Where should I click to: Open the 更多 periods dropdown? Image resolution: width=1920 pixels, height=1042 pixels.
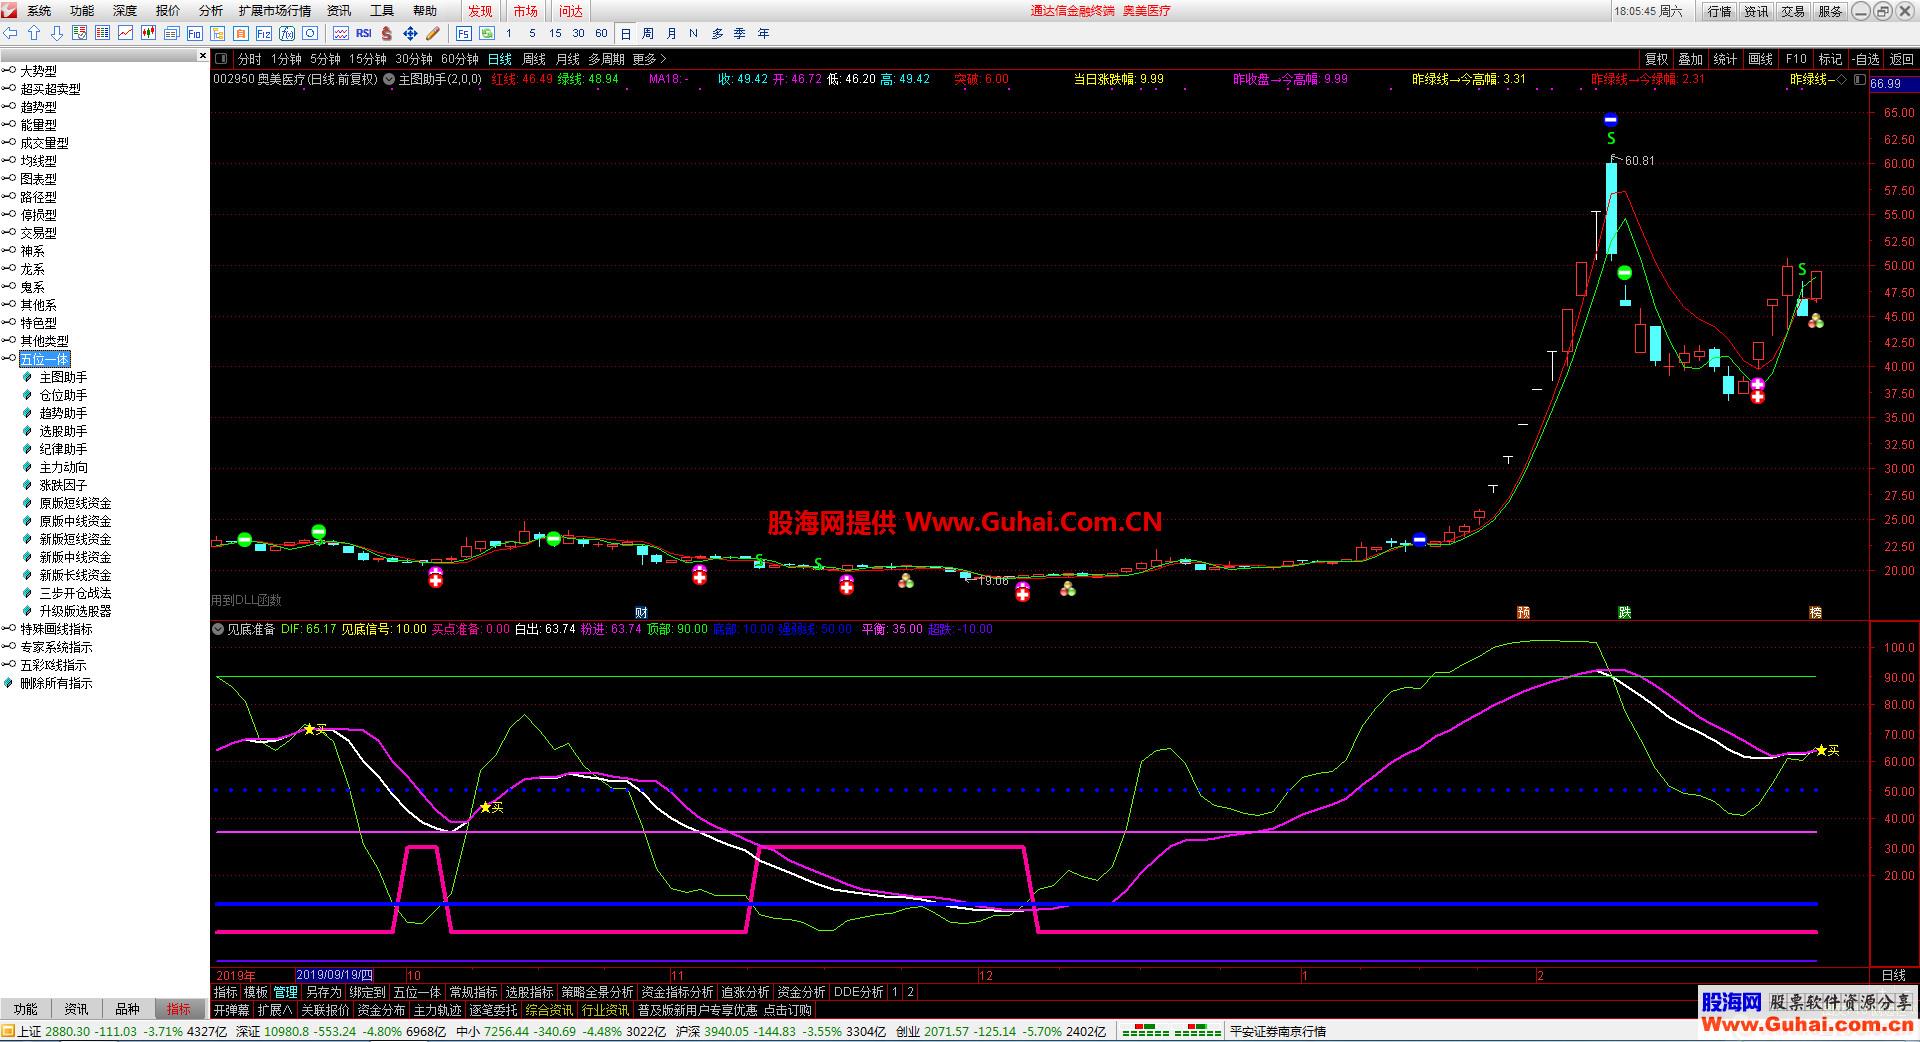650,59
